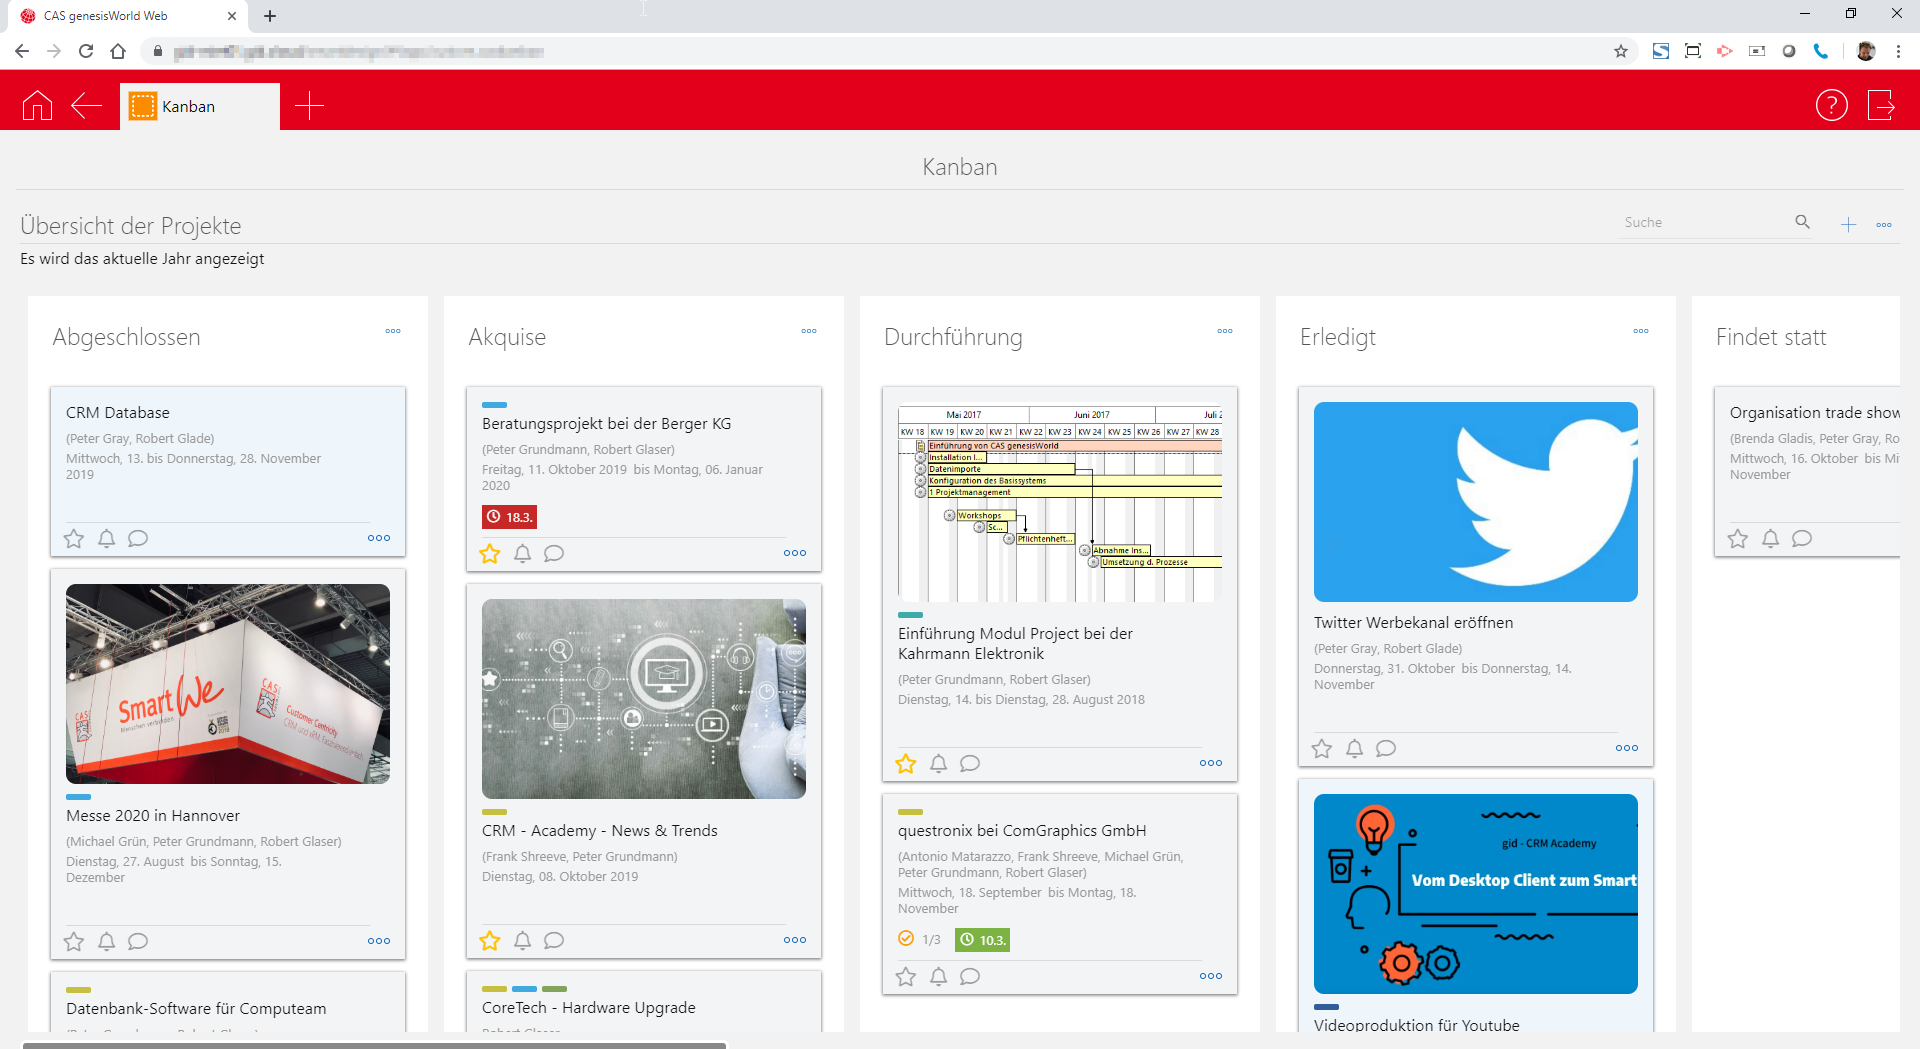Open questronix ComGraphics card options
Screen dimensions: 1920x1049
(x=1211, y=976)
